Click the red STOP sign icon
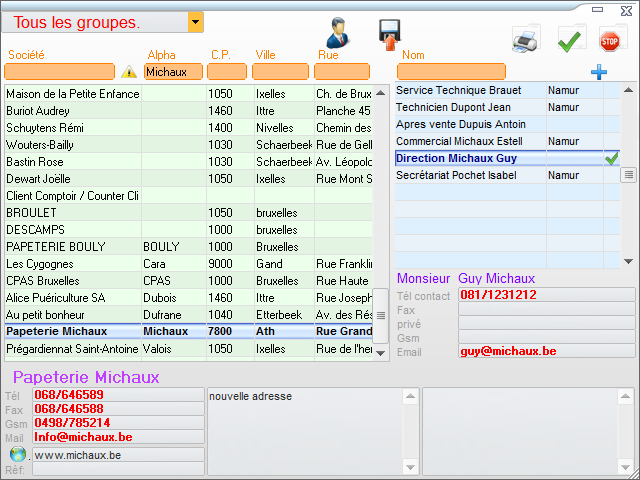This screenshot has width=640, height=480. point(609,40)
